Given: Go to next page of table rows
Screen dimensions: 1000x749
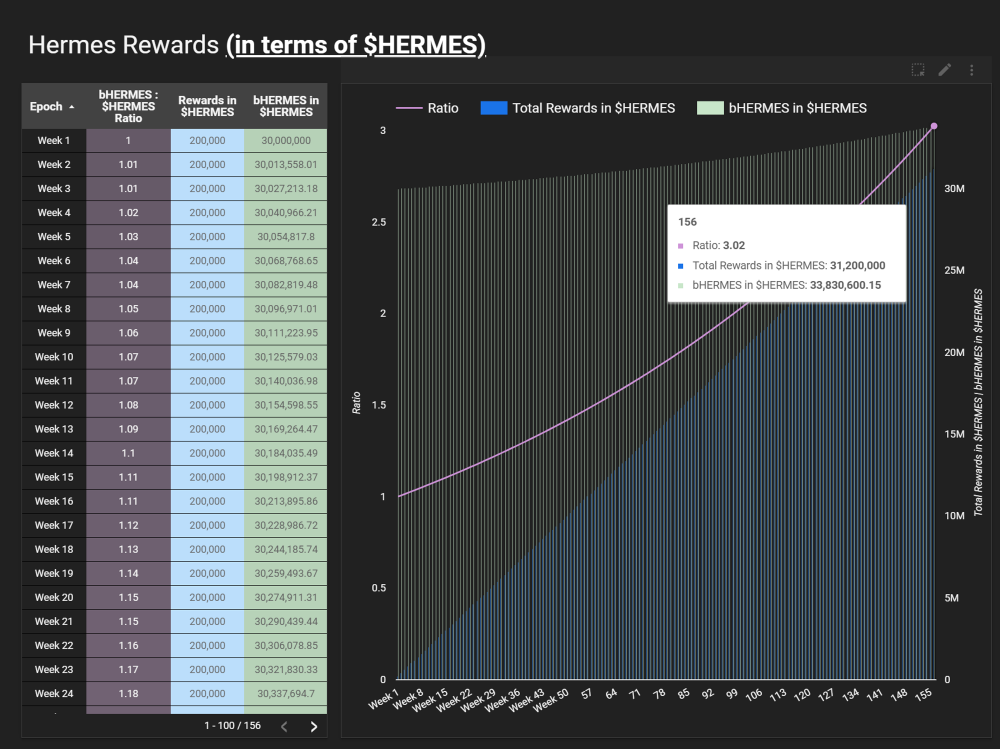Looking at the screenshot, I should coord(314,726).
